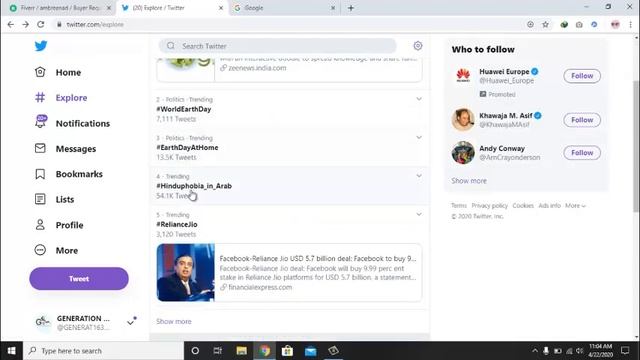Open Khawaja M. Asif profile avatar
The width and height of the screenshot is (640, 360).
[x=463, y=120]
